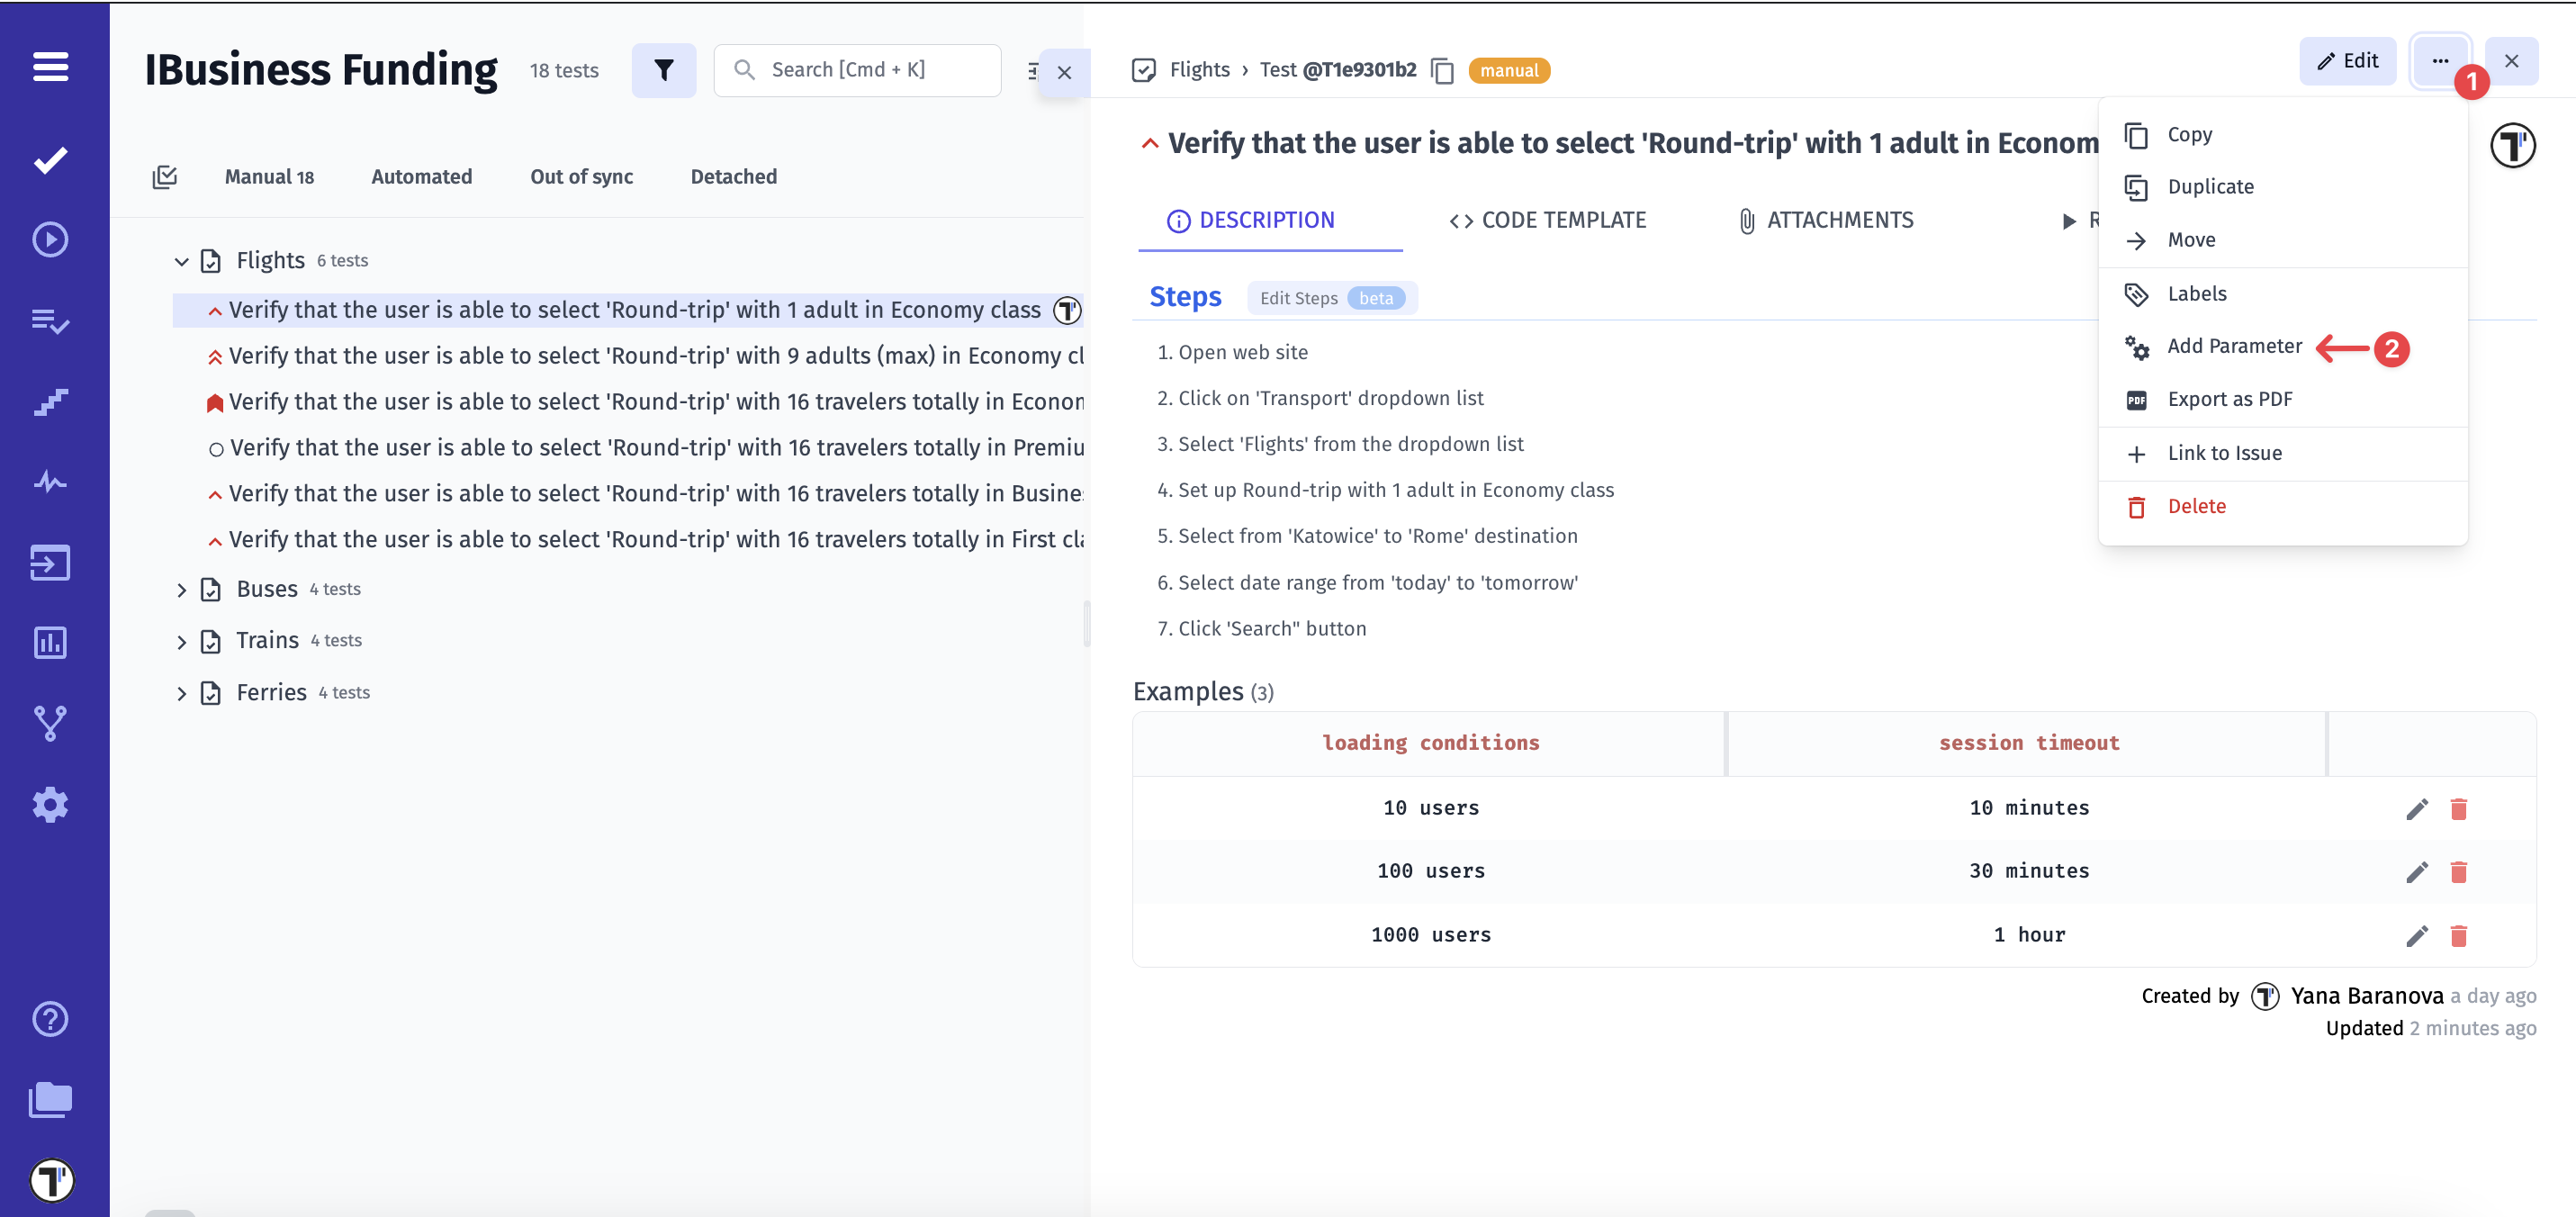Image resolution: width=2576 pixels, height=1217 pixels.
Task: Click the filter funnel icon
Action: pyautogui.click(x=663, y=70)
